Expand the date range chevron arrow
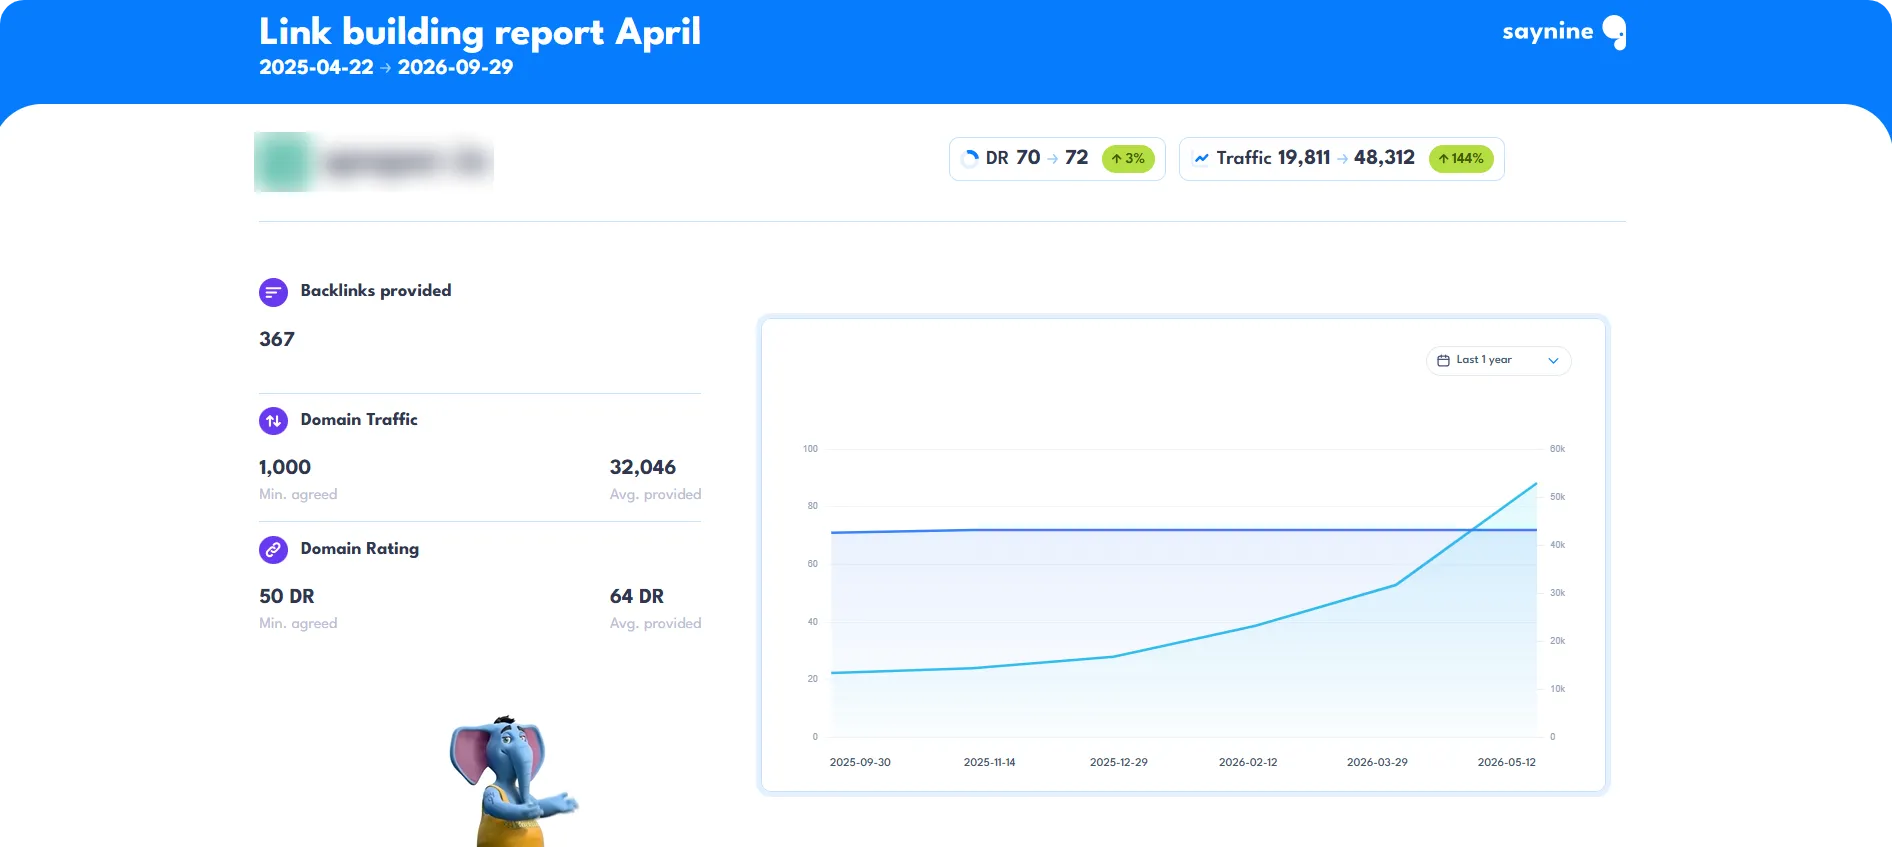The image size is (1892, 847). 1553,361
